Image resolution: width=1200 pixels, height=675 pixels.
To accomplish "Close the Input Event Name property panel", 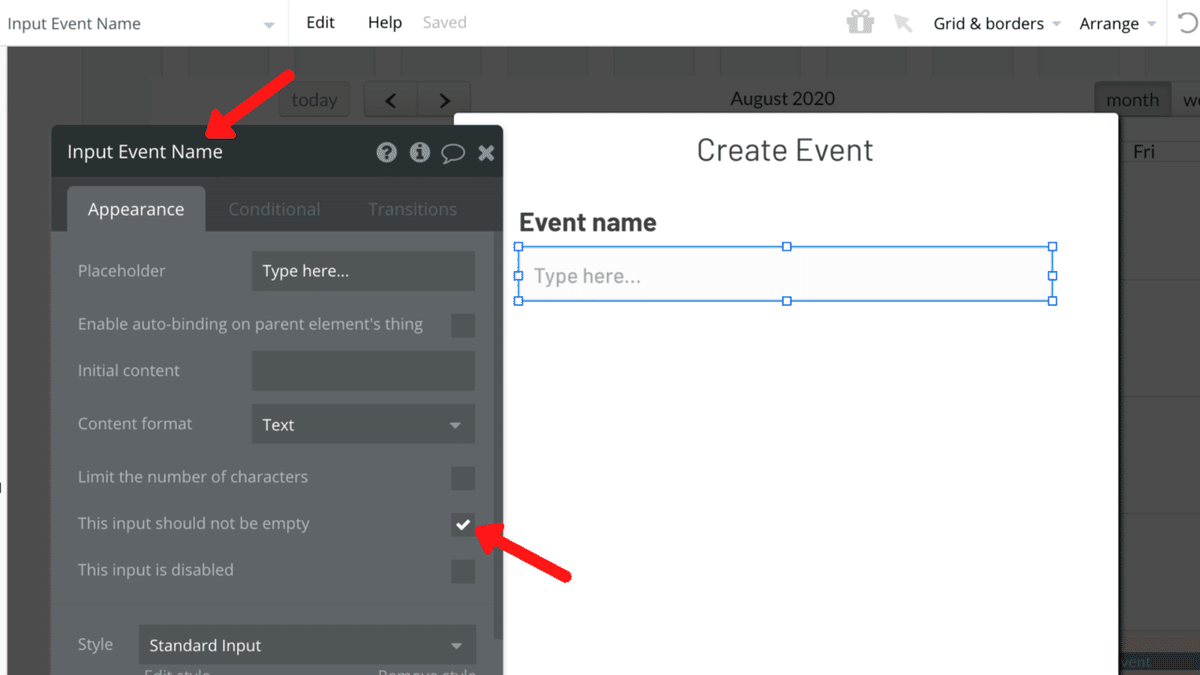I will (486, 152).
